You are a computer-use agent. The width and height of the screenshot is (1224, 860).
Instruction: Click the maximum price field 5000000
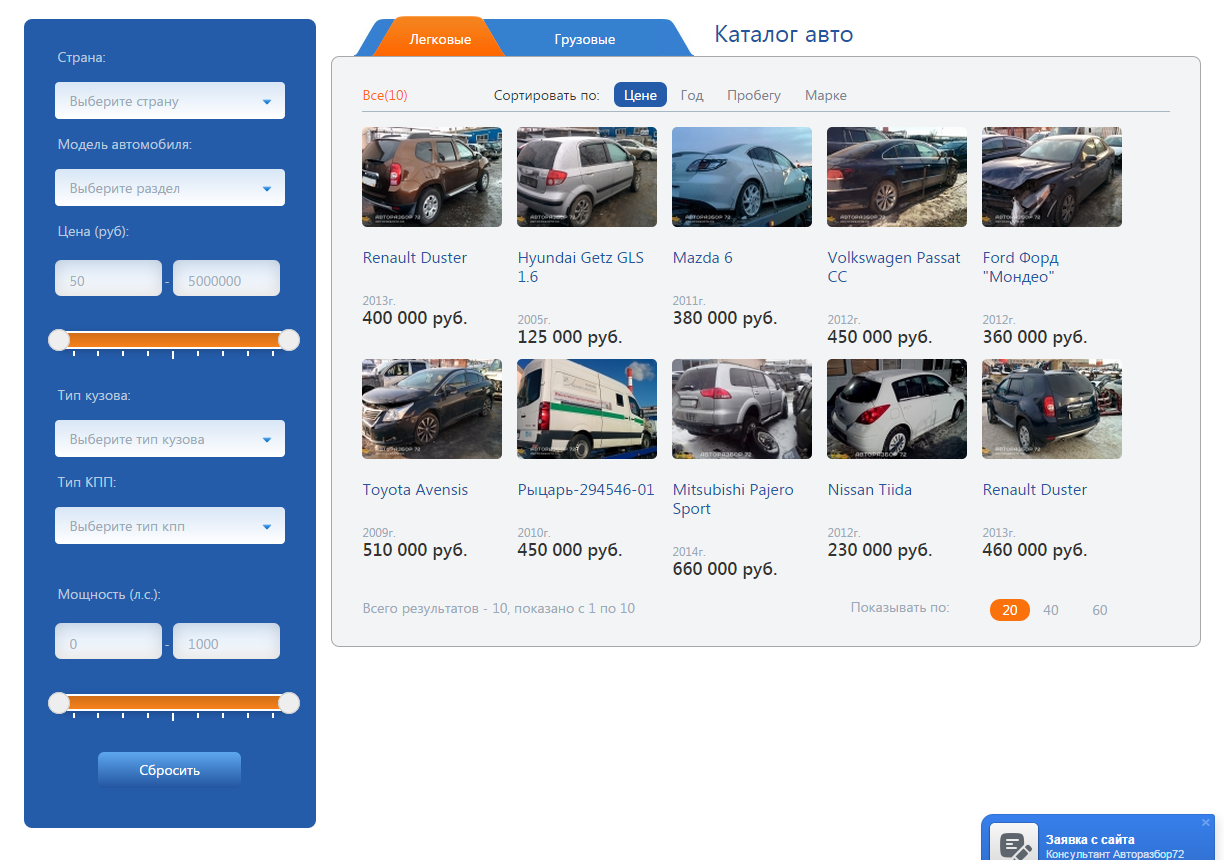226,279
